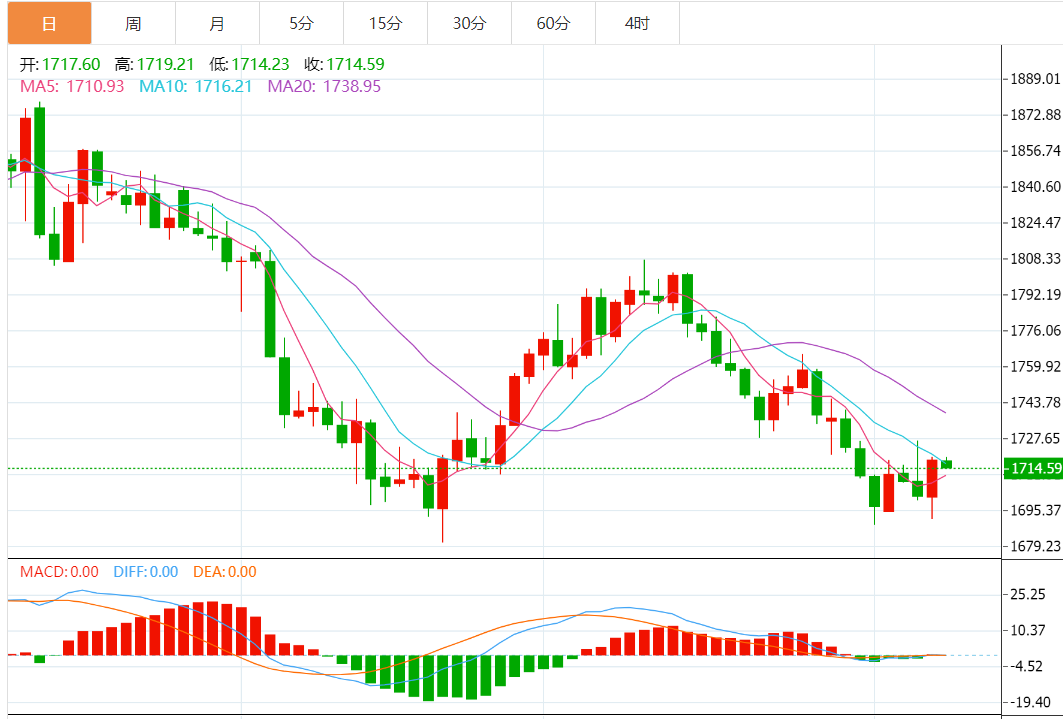The height and width of the screenshot is (719, 1063).
Task: Click the 1889.01 price axis label
Action: [x=1035, y=79]
